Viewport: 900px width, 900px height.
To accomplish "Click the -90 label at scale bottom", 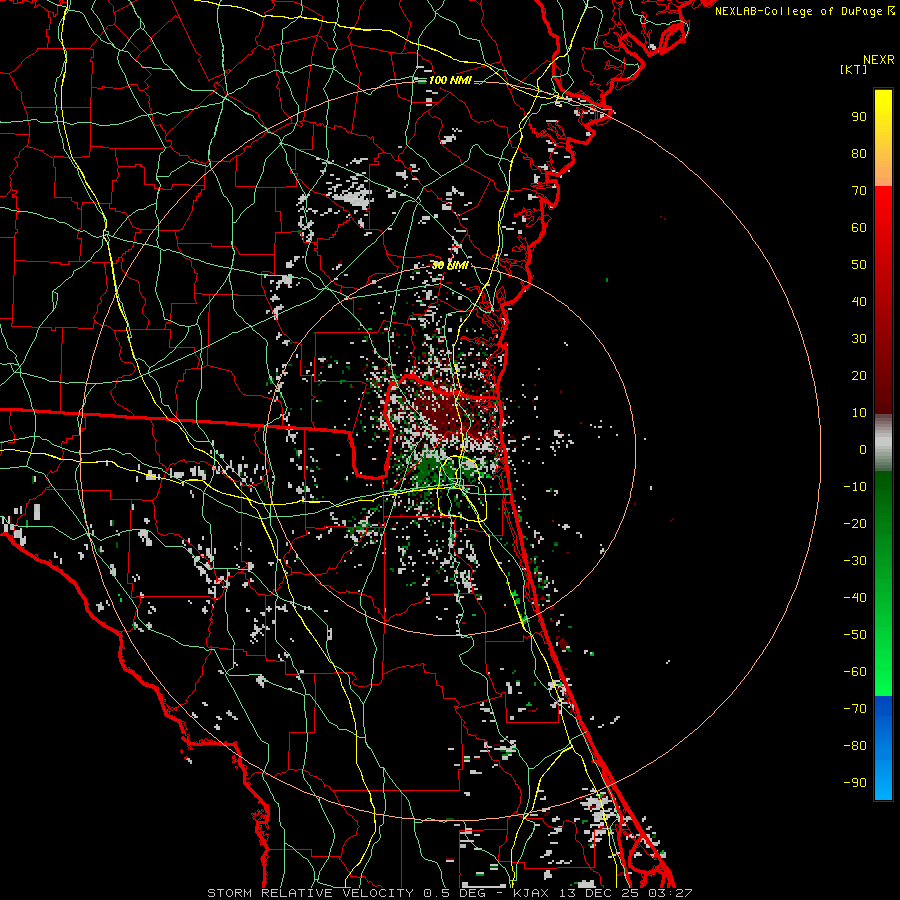I will pyautogui.click(x=856, y=783).
